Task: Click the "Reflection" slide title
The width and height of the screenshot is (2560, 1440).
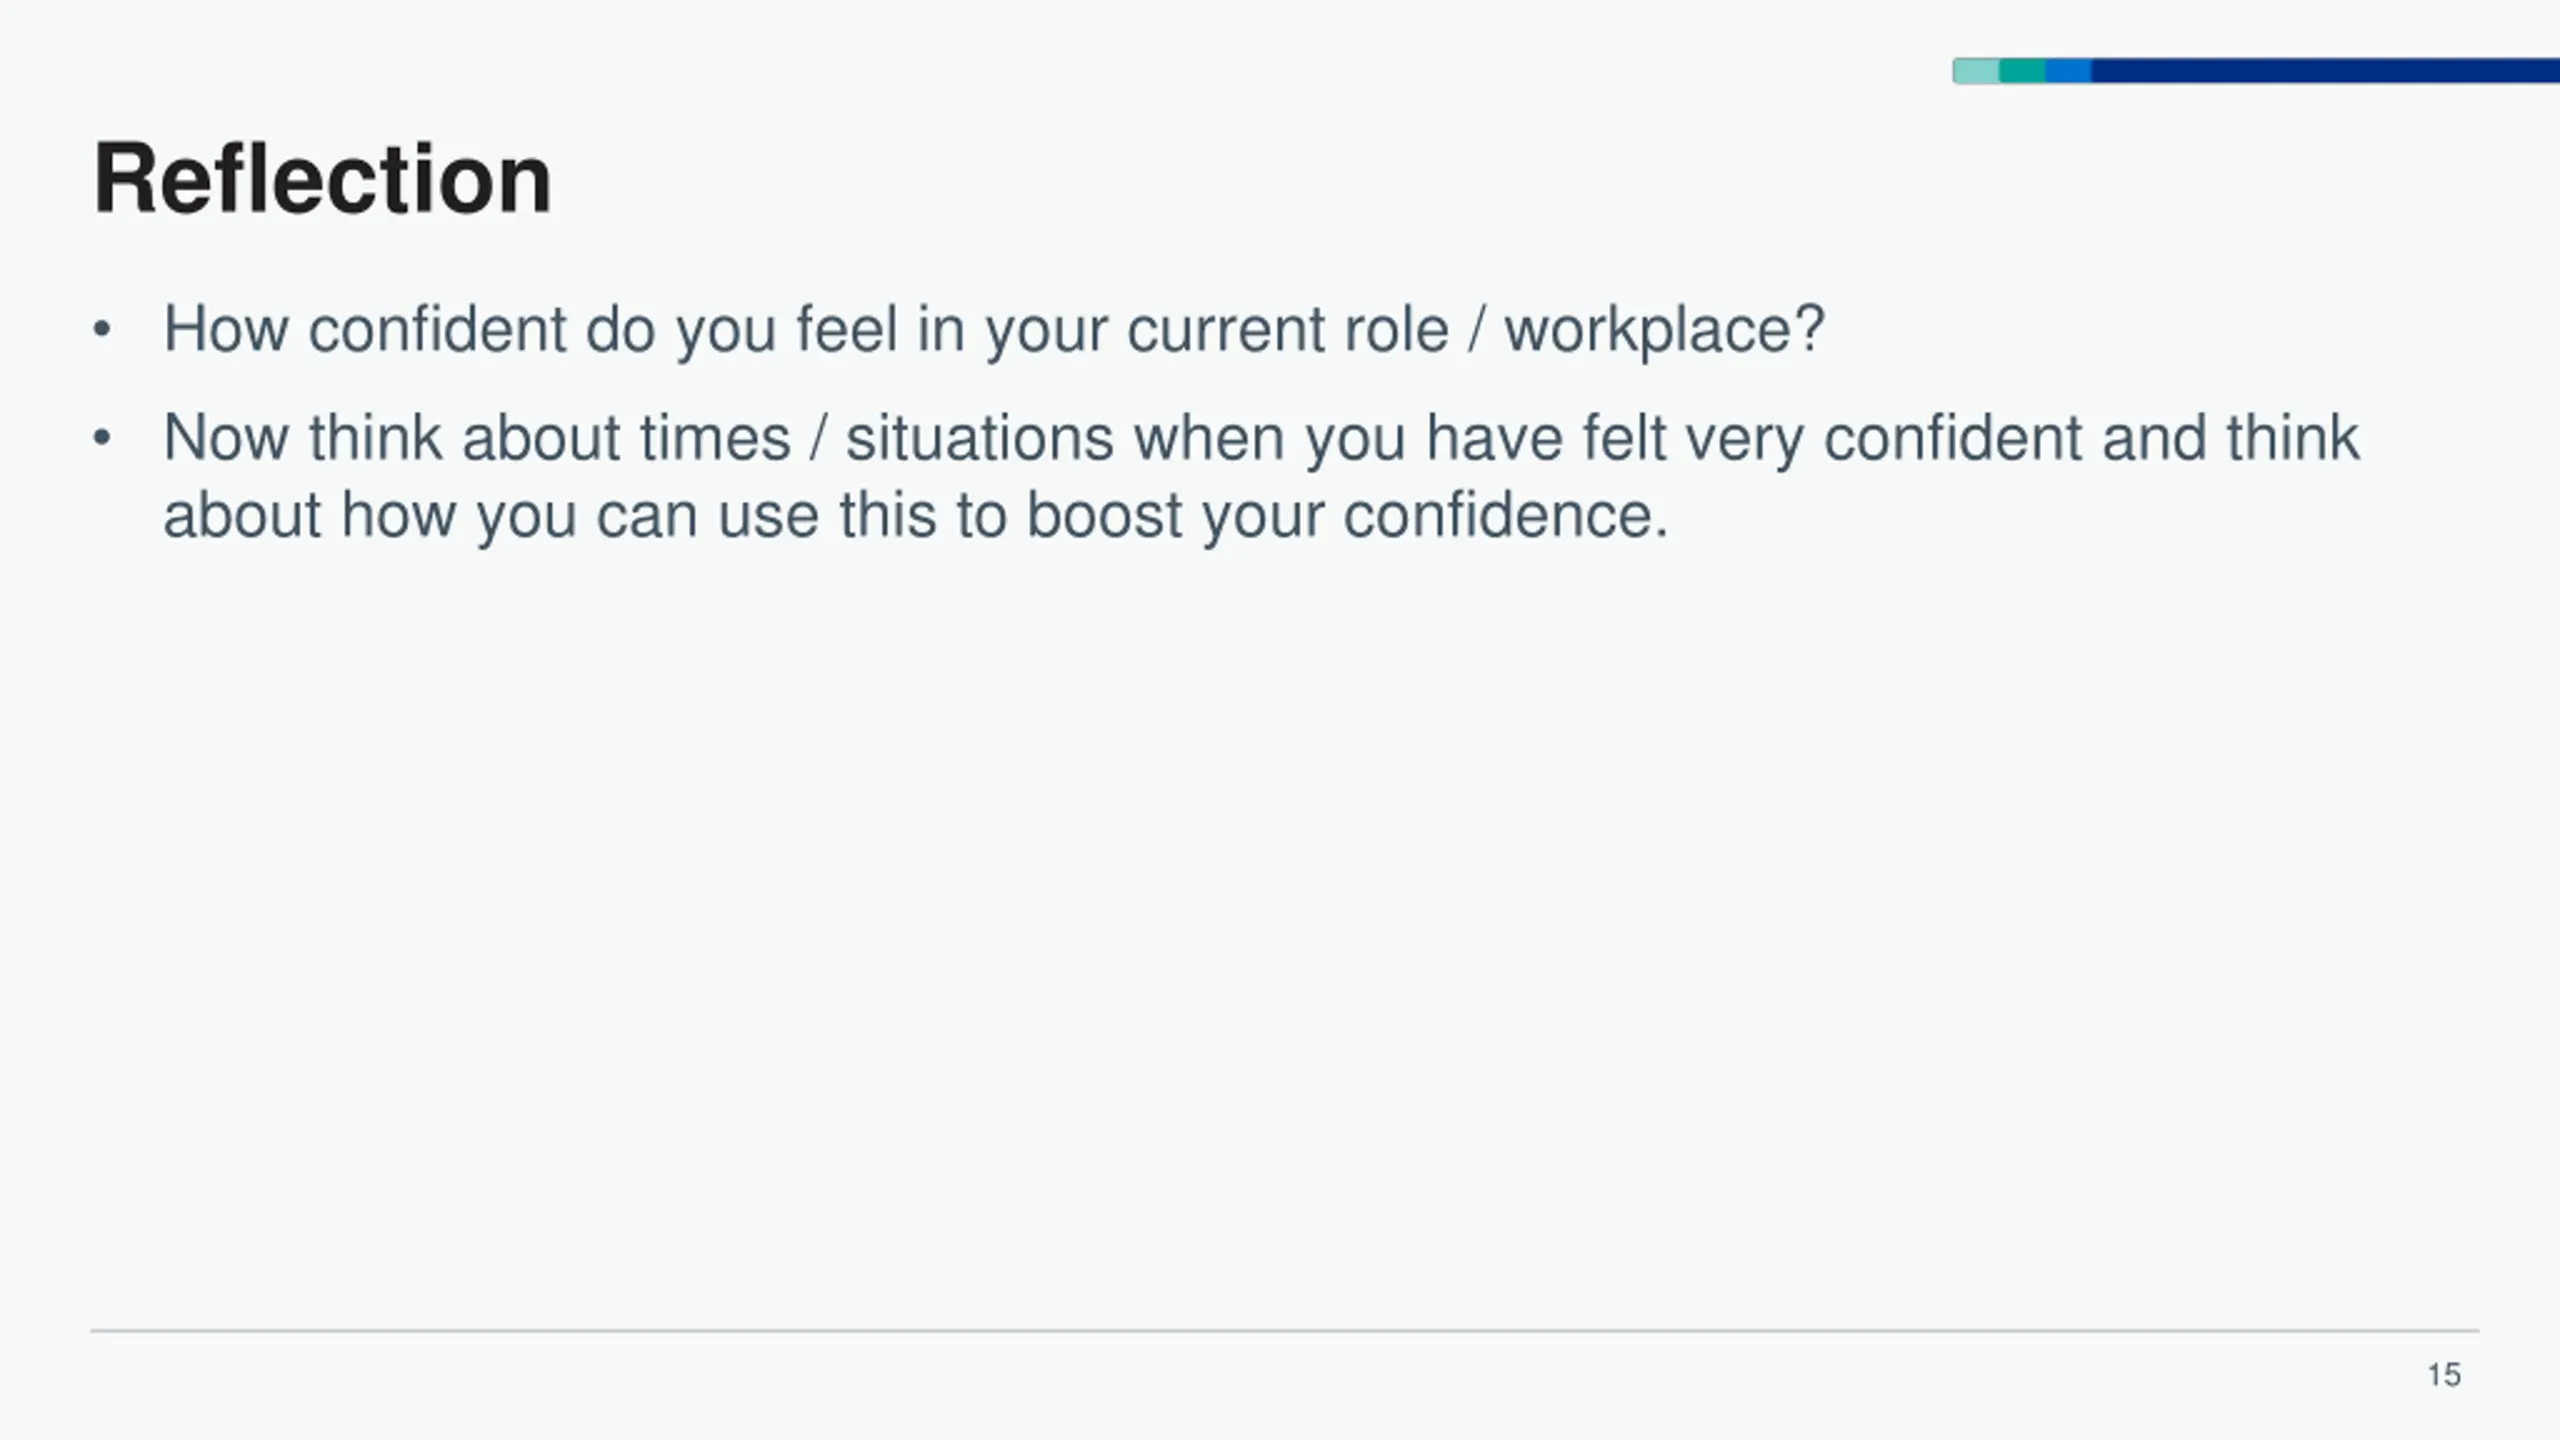Action: point(322,180)
